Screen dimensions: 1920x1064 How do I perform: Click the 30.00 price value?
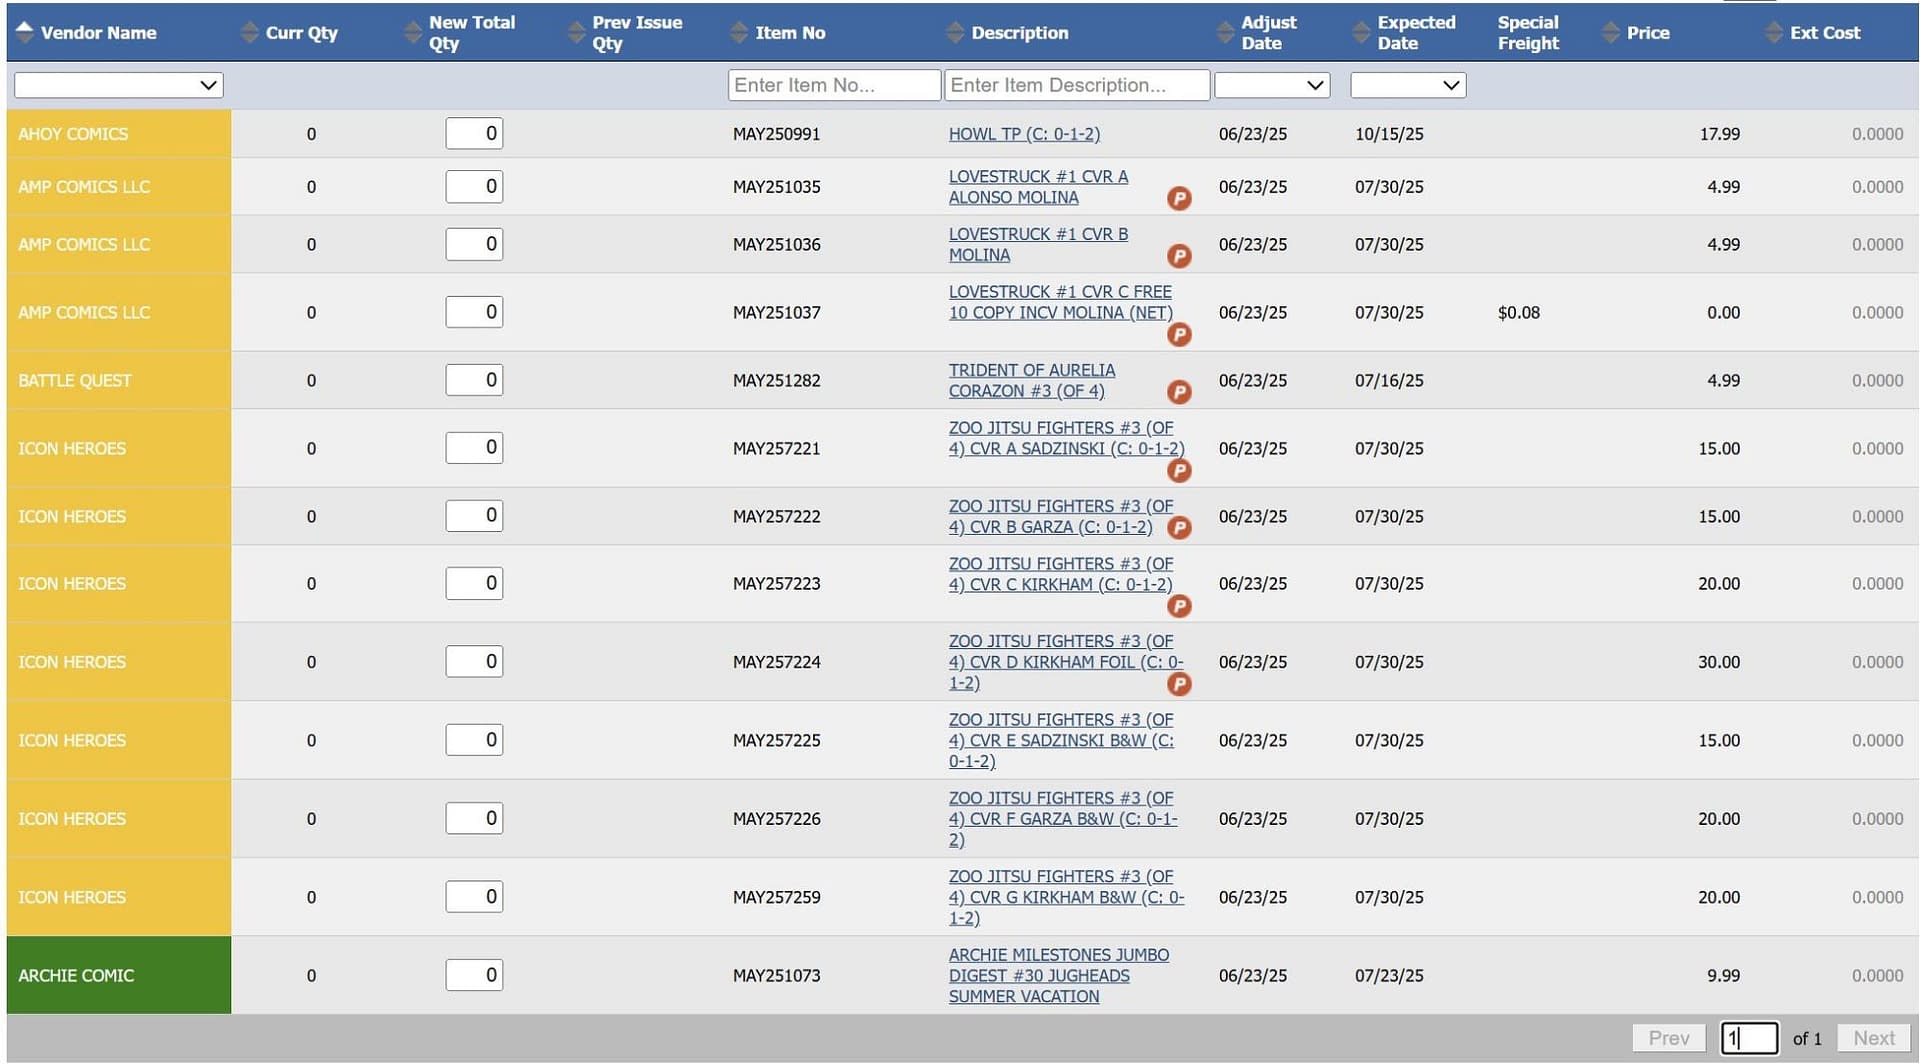click(x=1718, y=662)
